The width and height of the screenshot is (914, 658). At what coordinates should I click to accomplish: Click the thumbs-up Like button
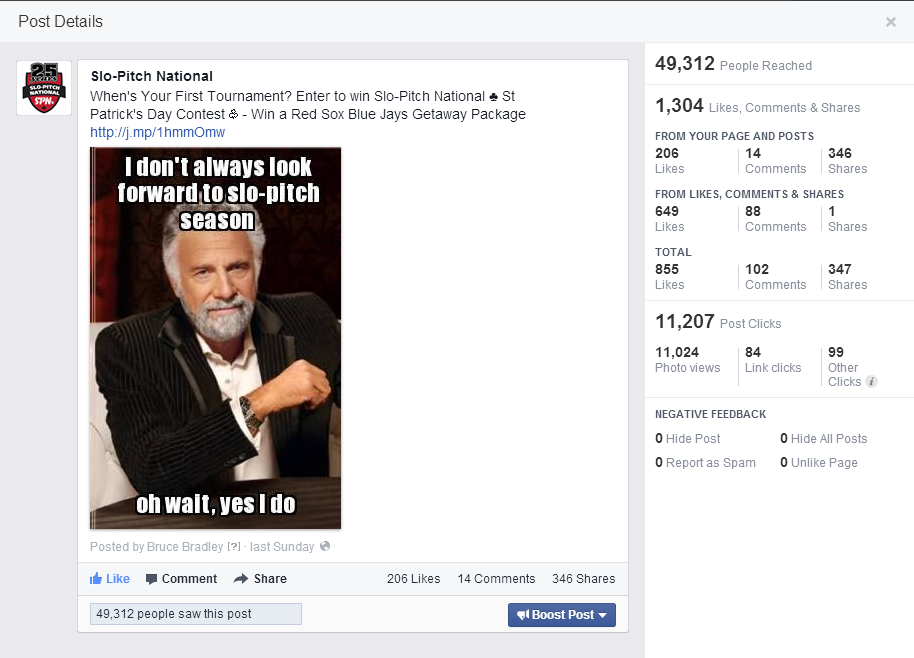pos(110,579)
